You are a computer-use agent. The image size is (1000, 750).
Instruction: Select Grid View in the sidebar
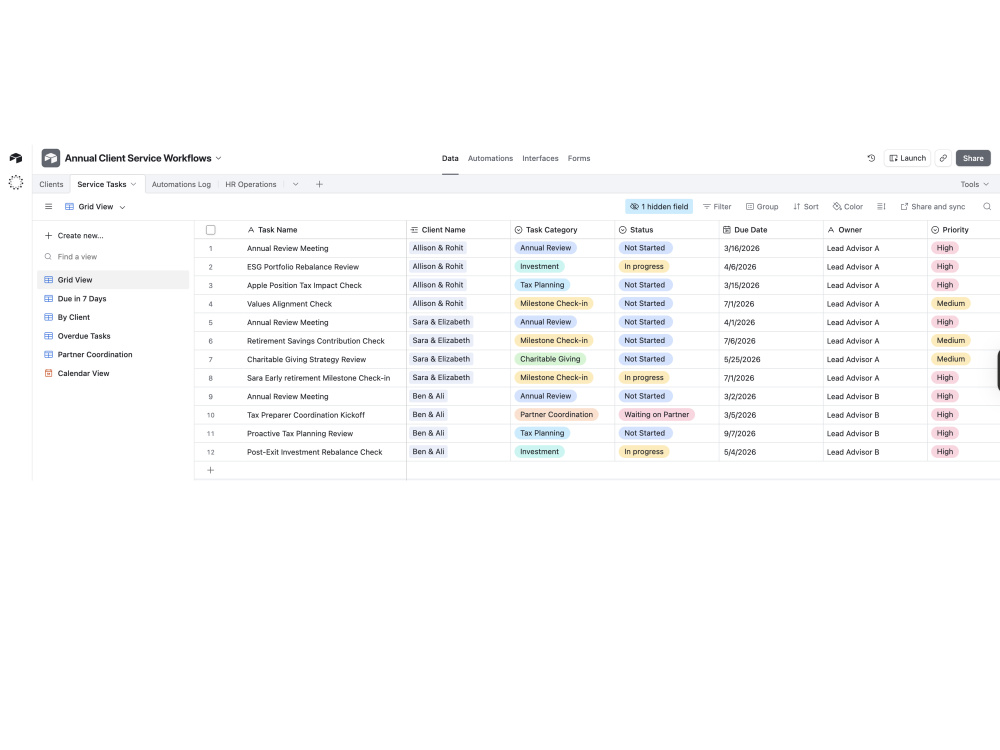pyautogui.click(x=114, y=280)
